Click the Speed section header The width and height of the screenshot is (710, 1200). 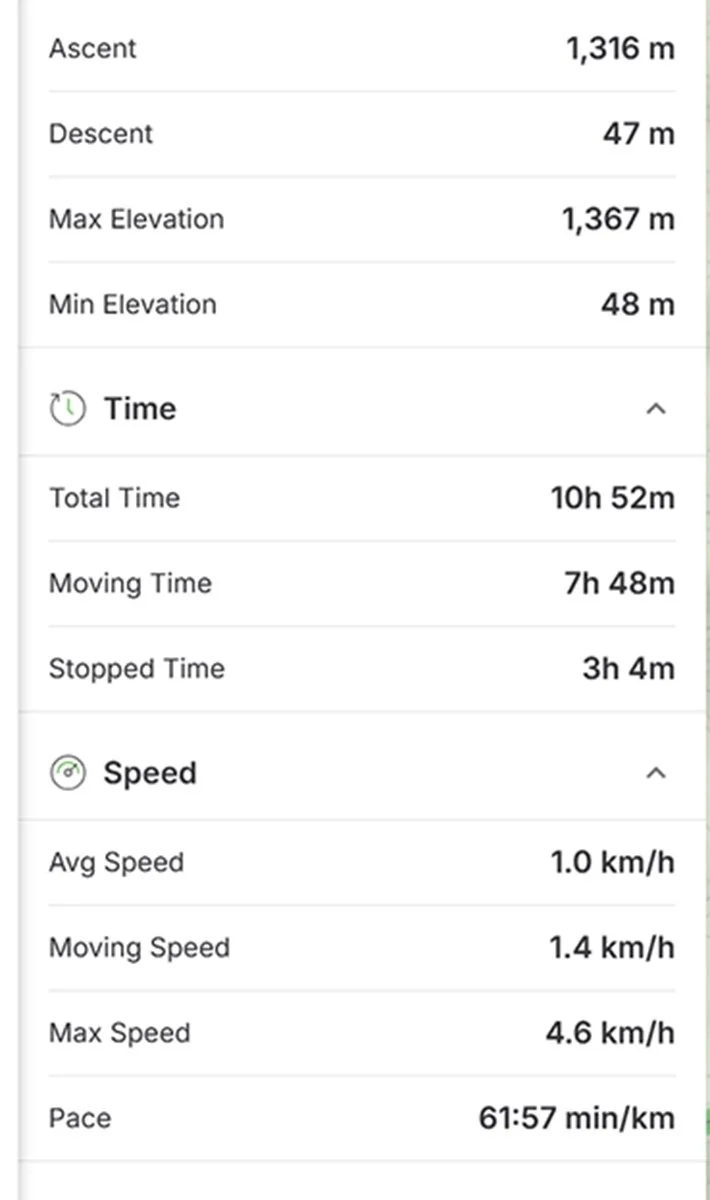[362, 773]
